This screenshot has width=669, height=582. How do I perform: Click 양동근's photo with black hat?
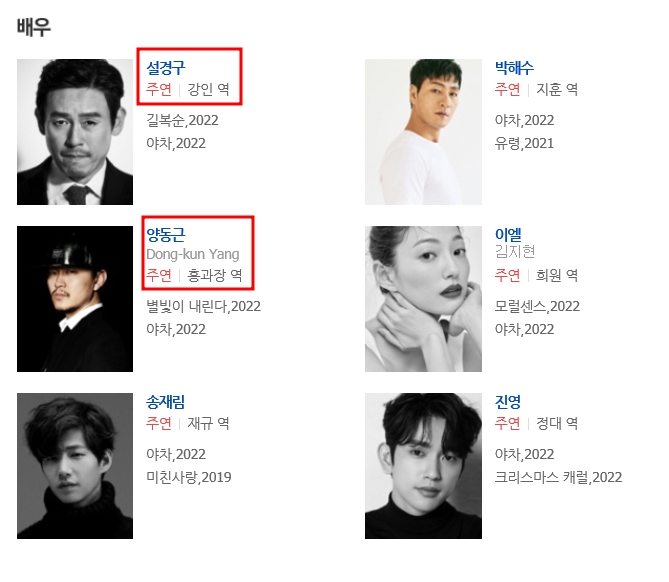point(75,299)
